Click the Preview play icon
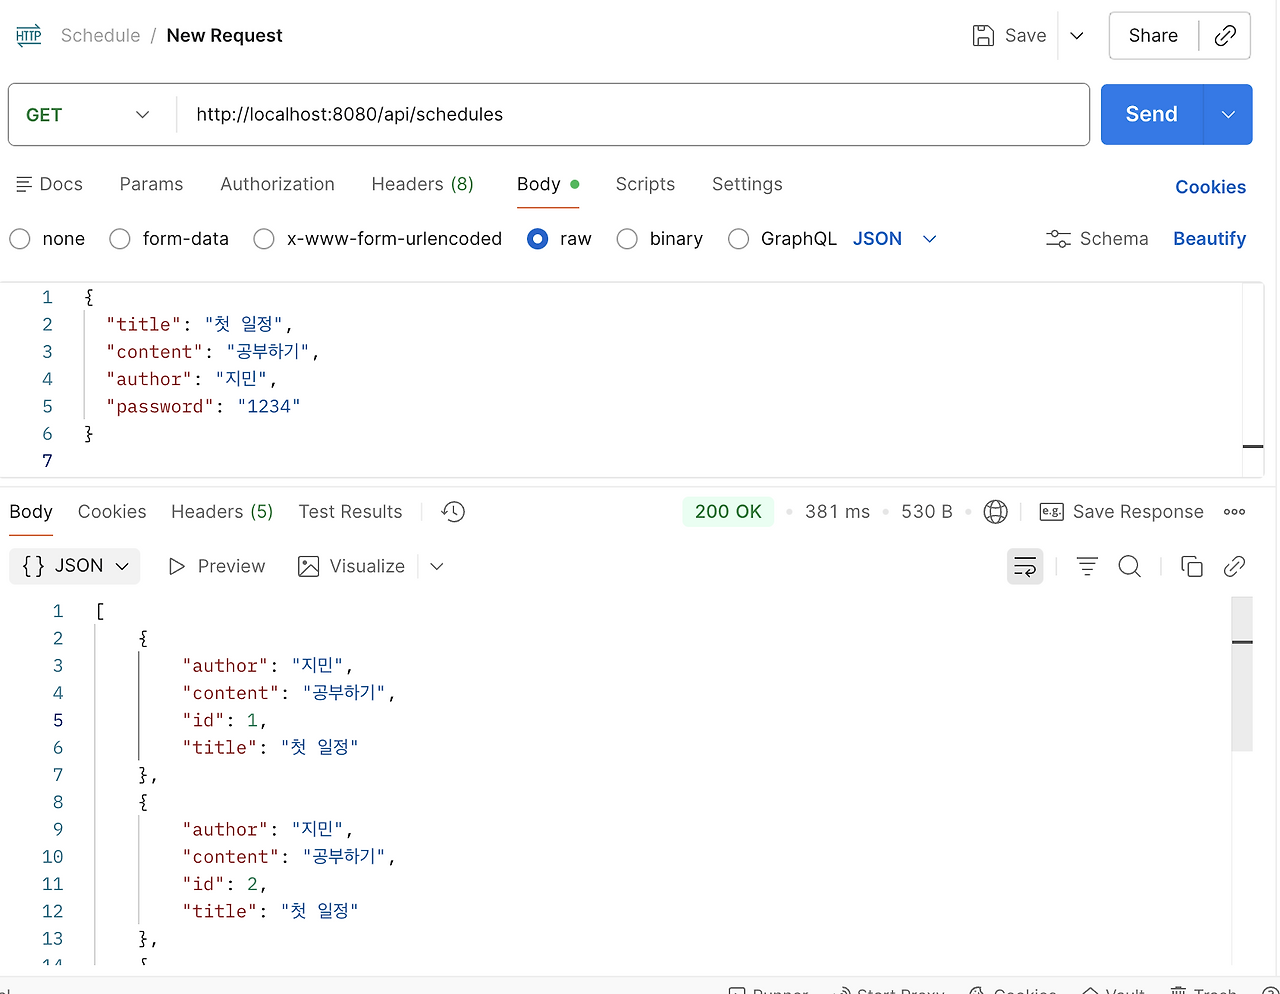Image resolution: width=1280 pixels, height=994 pixels. tap(177, 567)
